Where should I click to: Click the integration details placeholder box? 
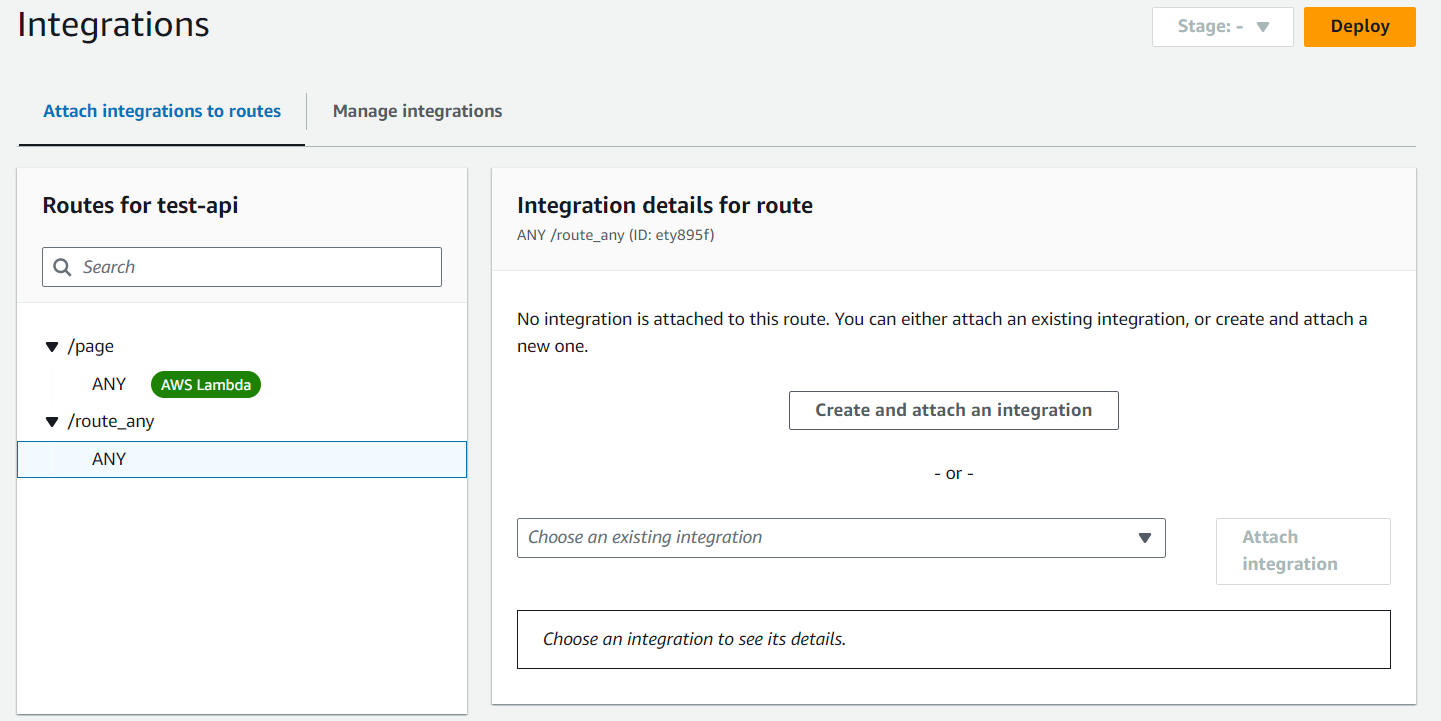click(x=953, y=639)
